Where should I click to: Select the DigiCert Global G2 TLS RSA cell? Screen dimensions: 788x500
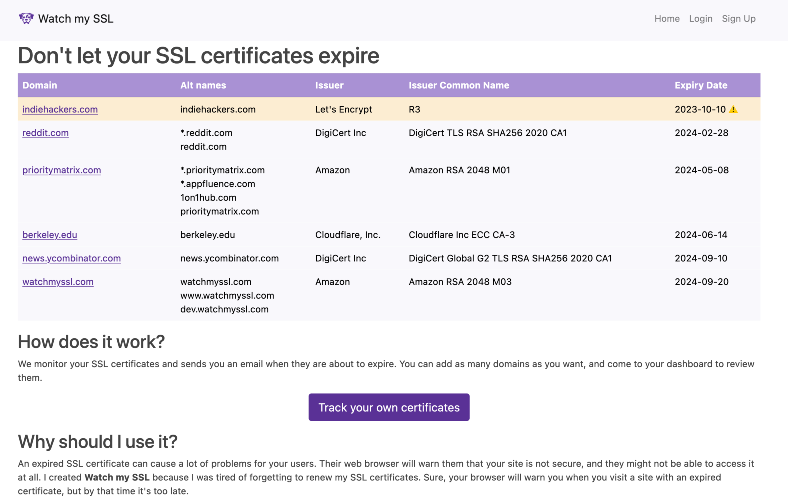pyautogui.click(x=510, y=259)
